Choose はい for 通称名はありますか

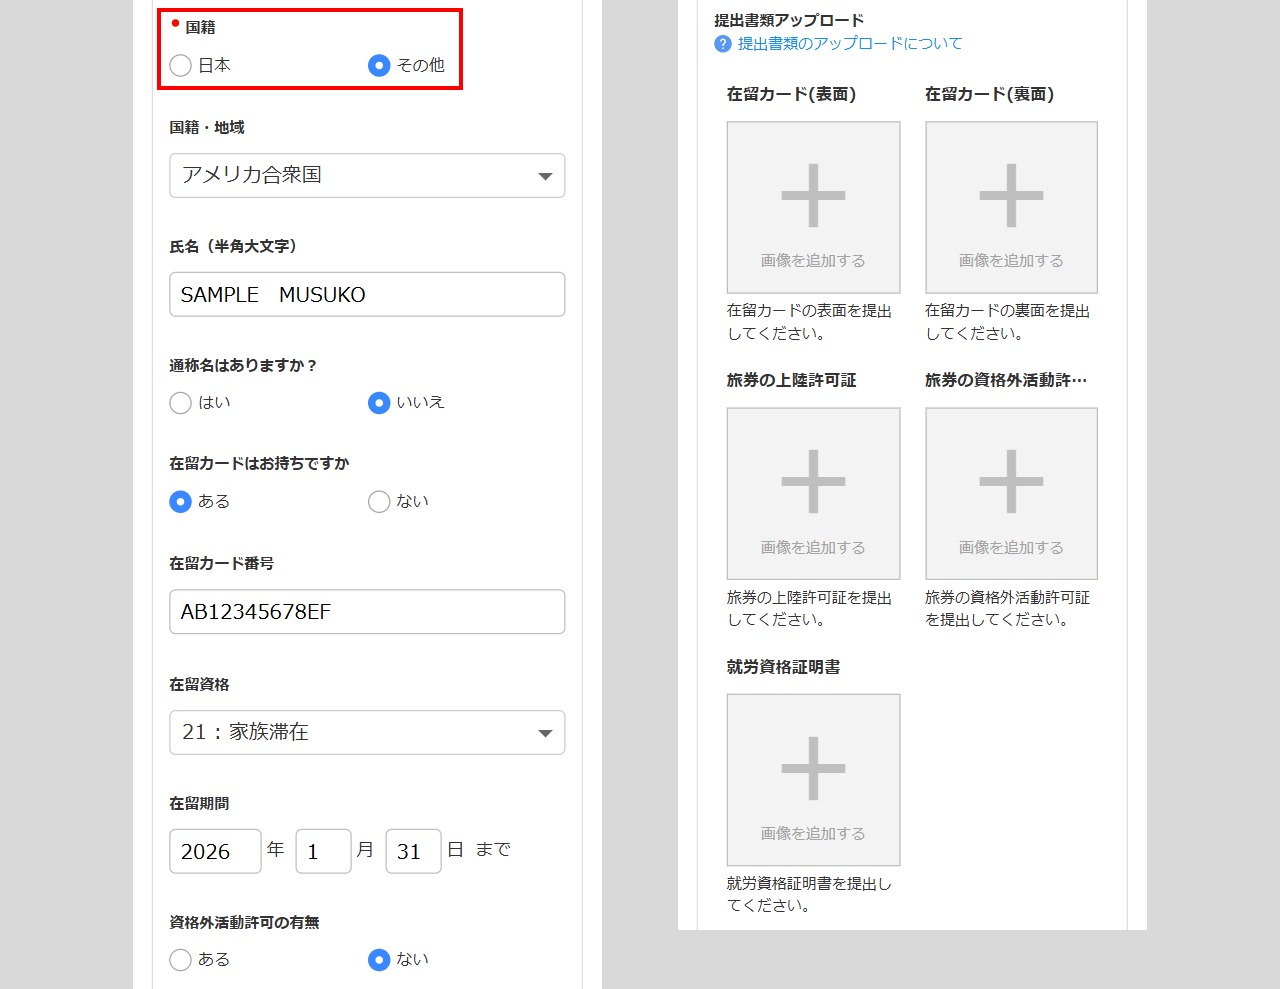click(181, 403)
